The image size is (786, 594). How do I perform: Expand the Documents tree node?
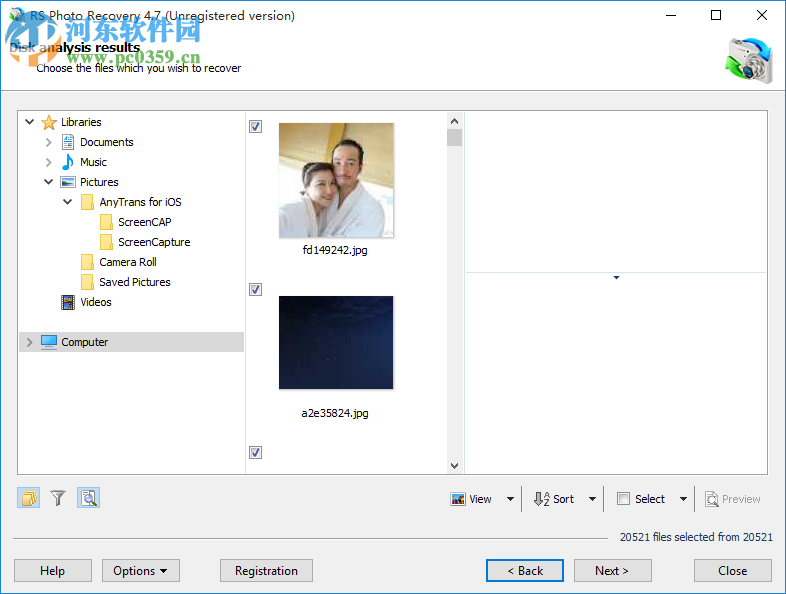[49, 142]
